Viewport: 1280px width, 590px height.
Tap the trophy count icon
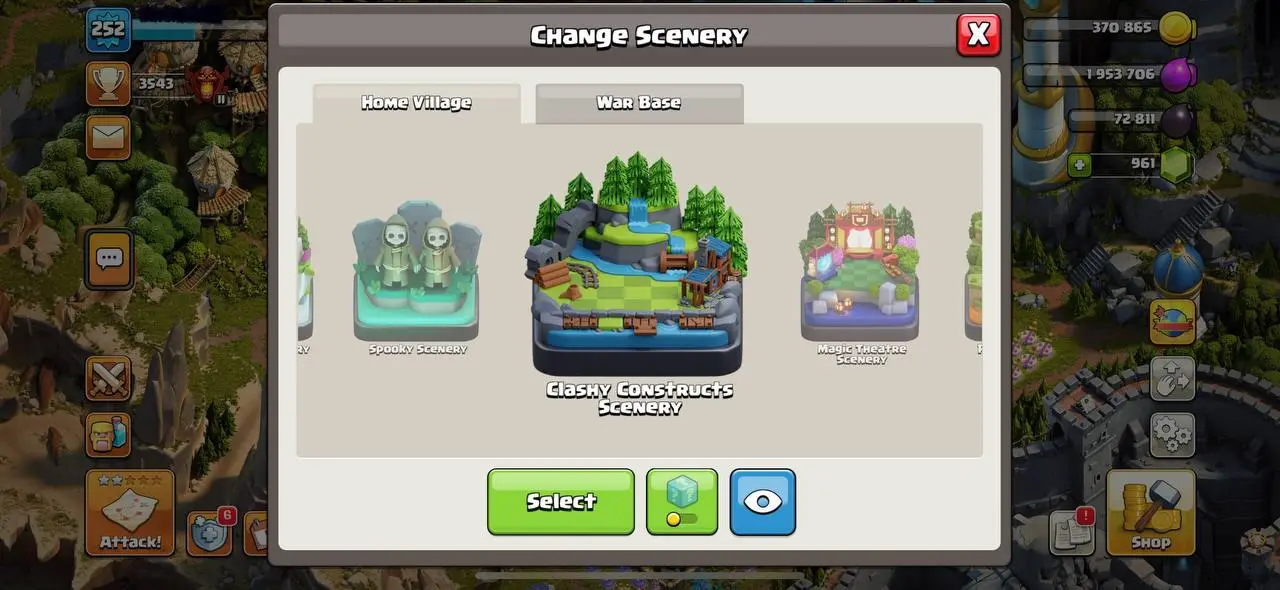tap(108, 84)
